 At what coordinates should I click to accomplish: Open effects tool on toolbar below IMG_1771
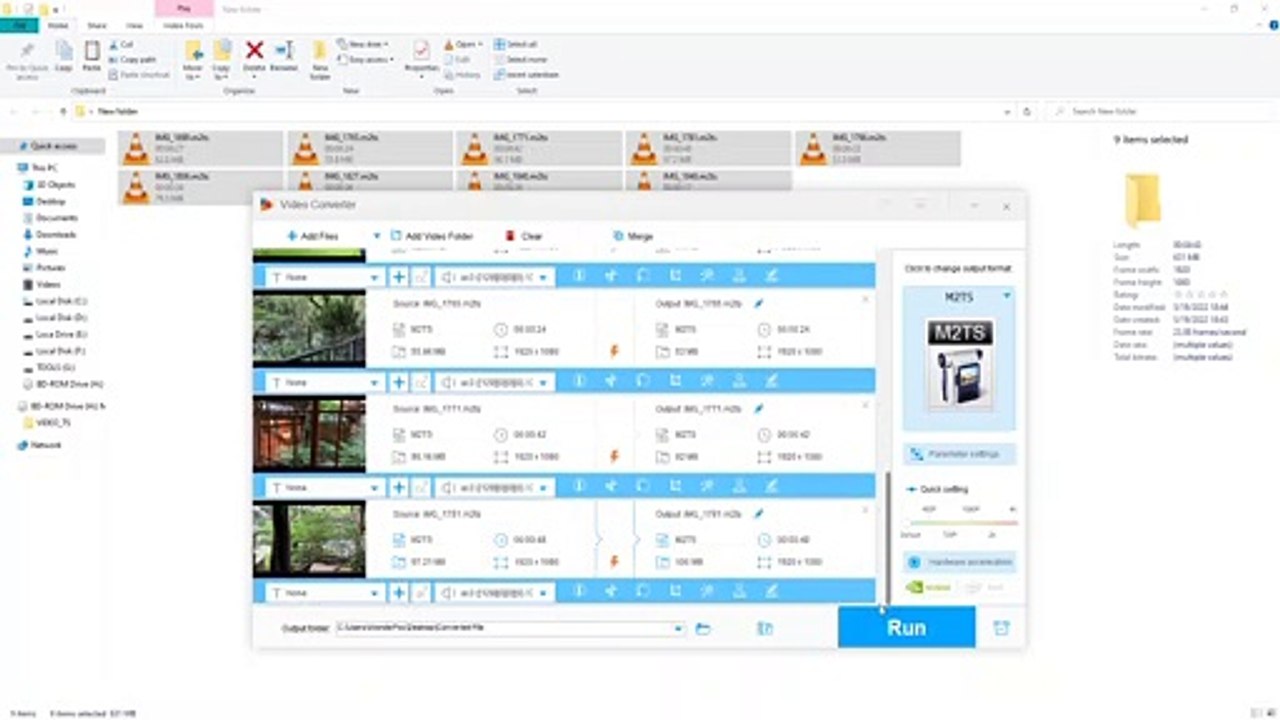pyautogui.click(x=707, y=487)
